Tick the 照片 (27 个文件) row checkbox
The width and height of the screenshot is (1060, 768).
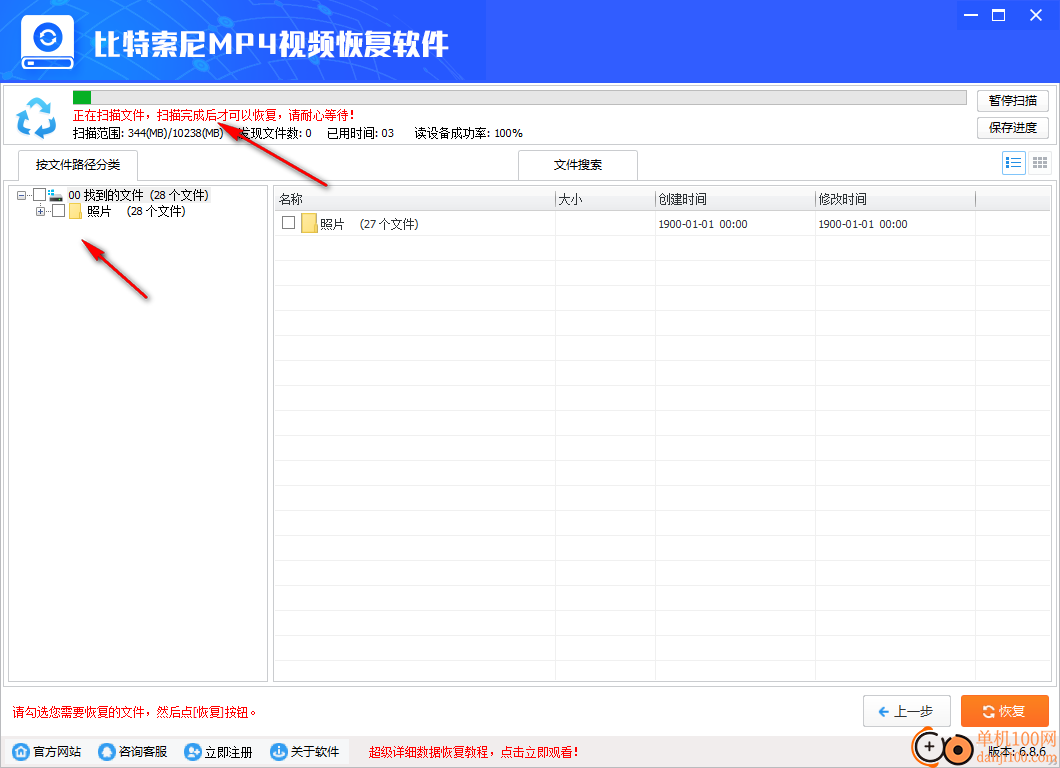289,222
